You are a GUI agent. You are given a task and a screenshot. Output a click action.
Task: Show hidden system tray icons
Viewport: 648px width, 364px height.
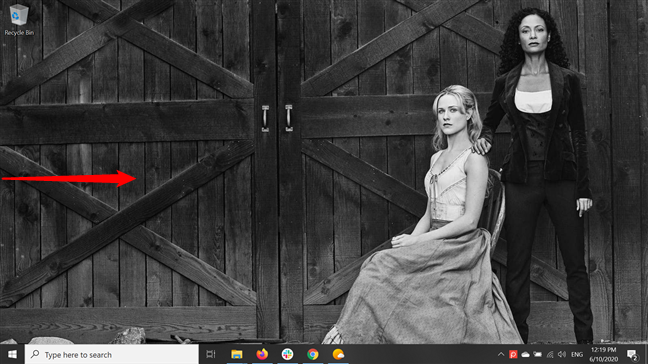click(501, 354)
